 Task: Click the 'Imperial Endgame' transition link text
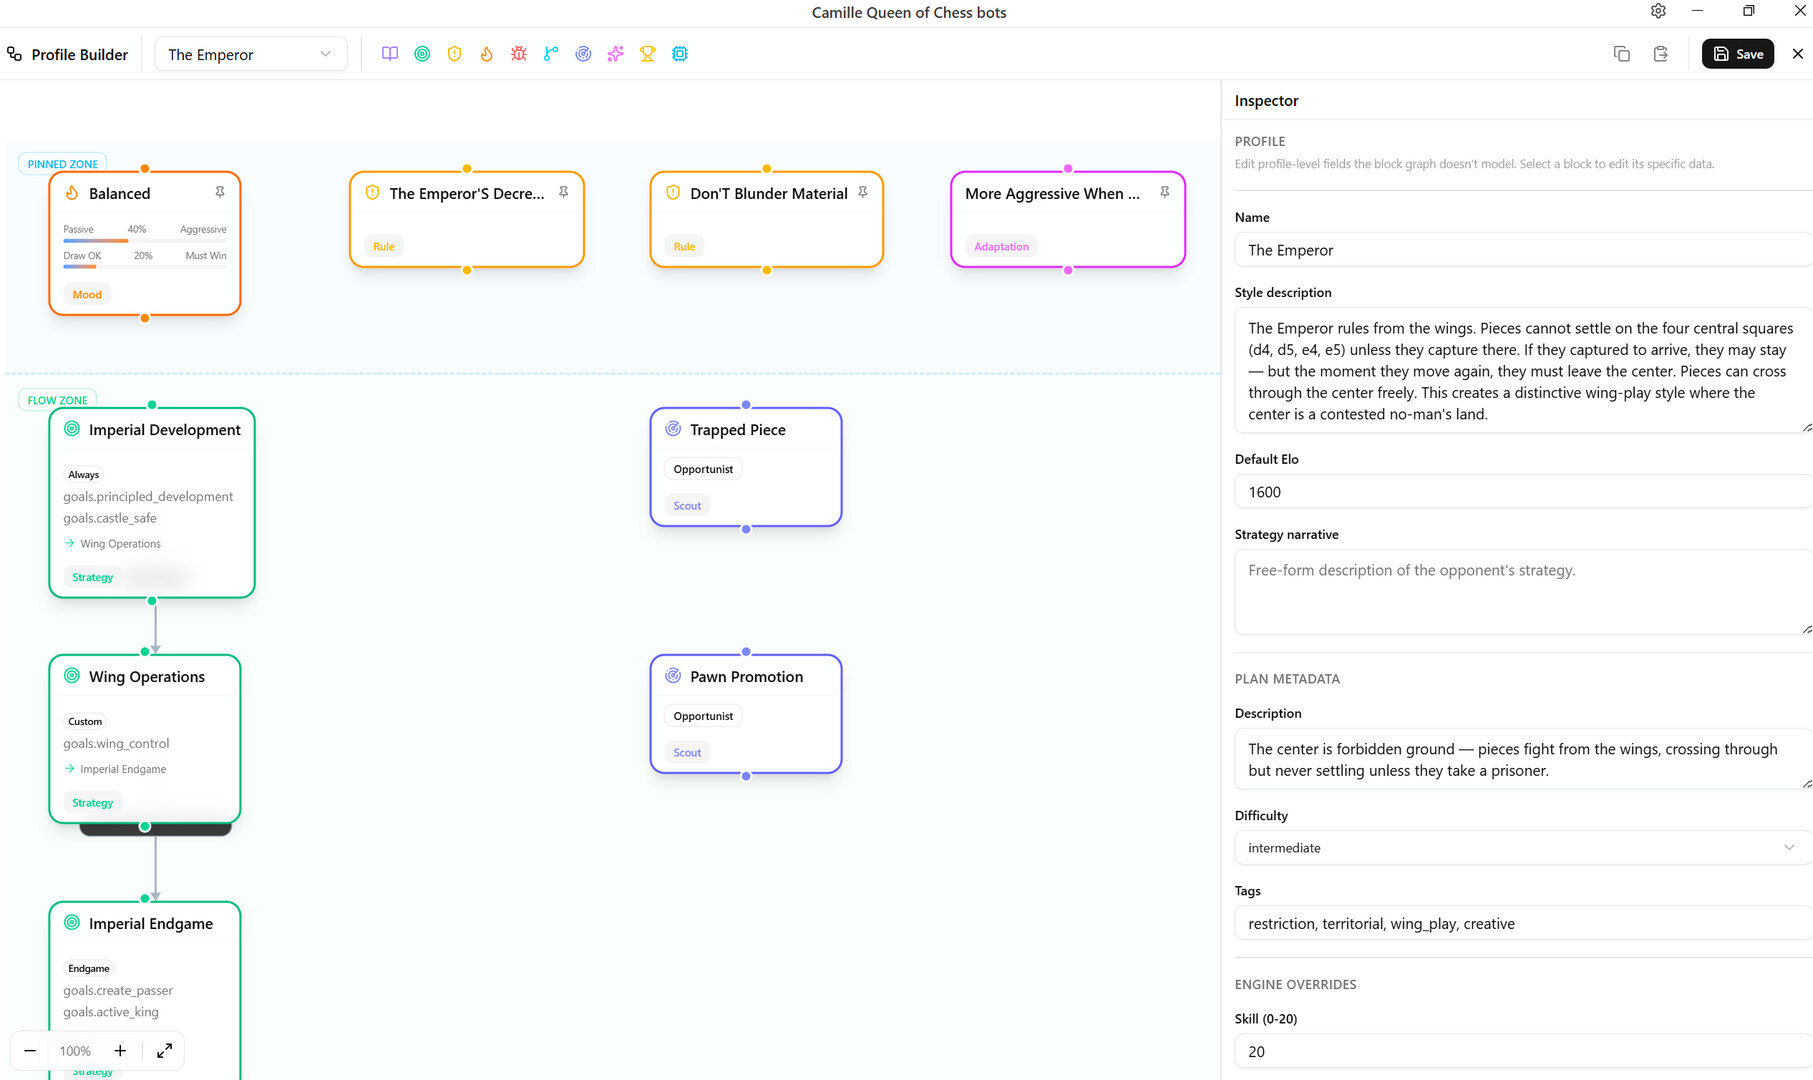123,769
